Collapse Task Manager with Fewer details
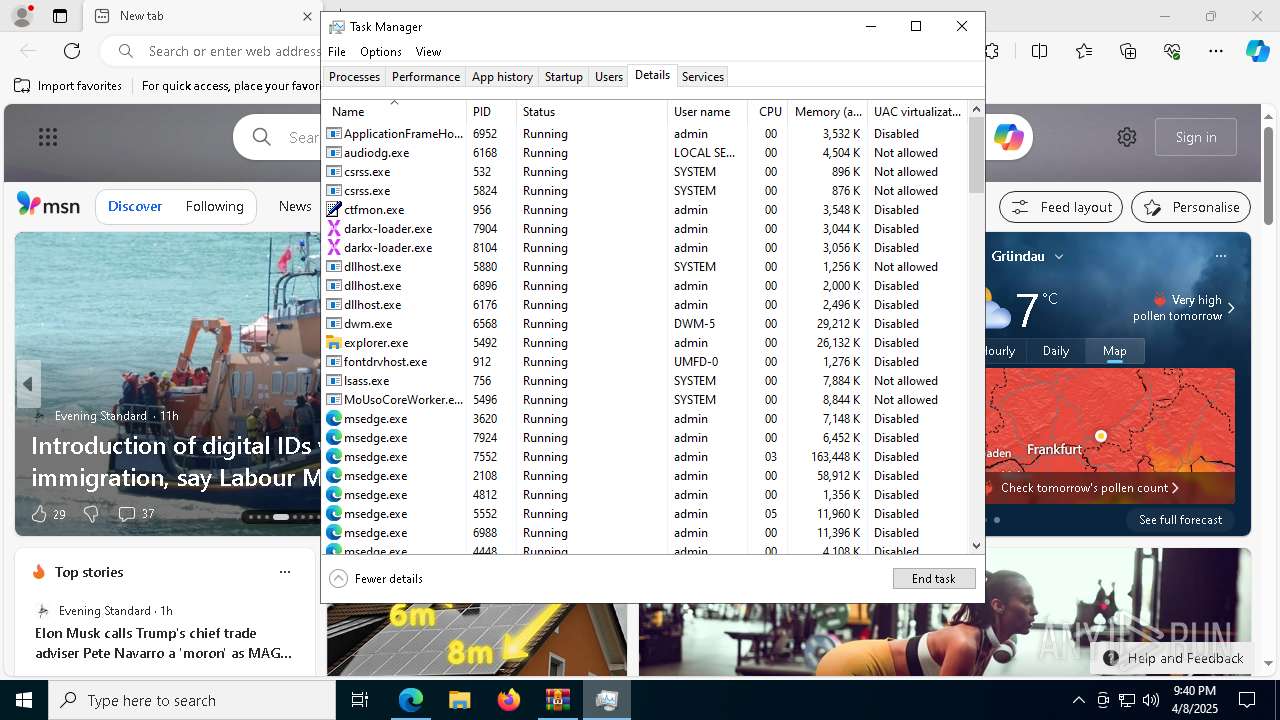1280x720 pixels. tap(376, 579)
